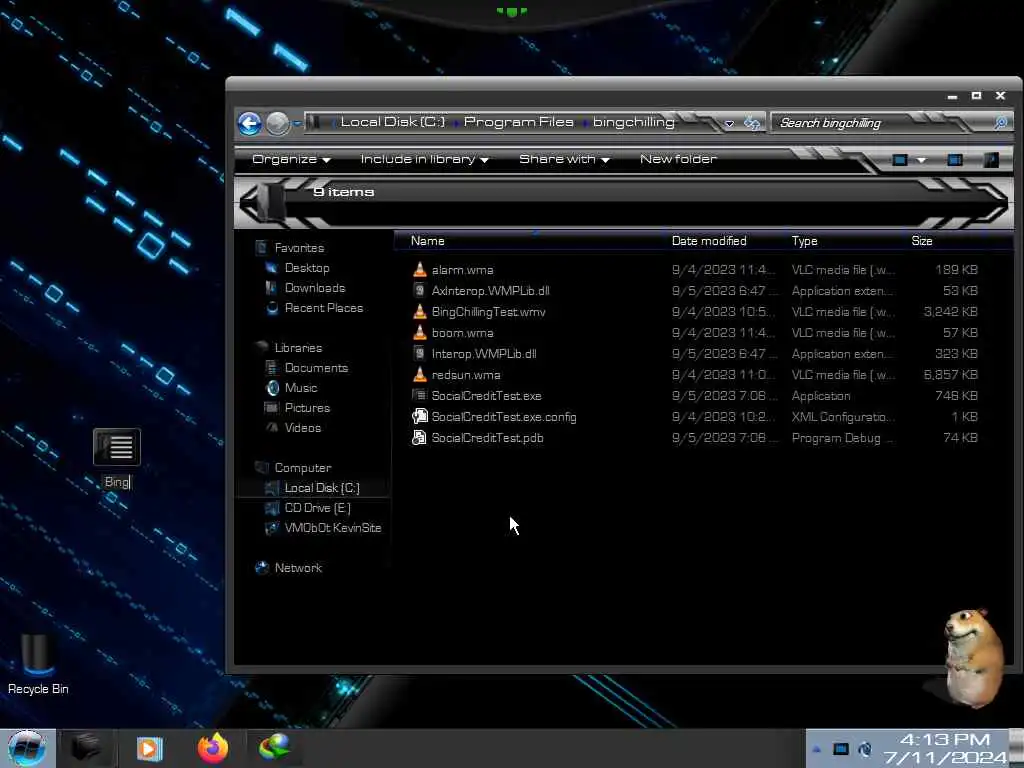Refresh the bingchilling folder view
The height and width of the screenshot is (768, 1024).
752,123
